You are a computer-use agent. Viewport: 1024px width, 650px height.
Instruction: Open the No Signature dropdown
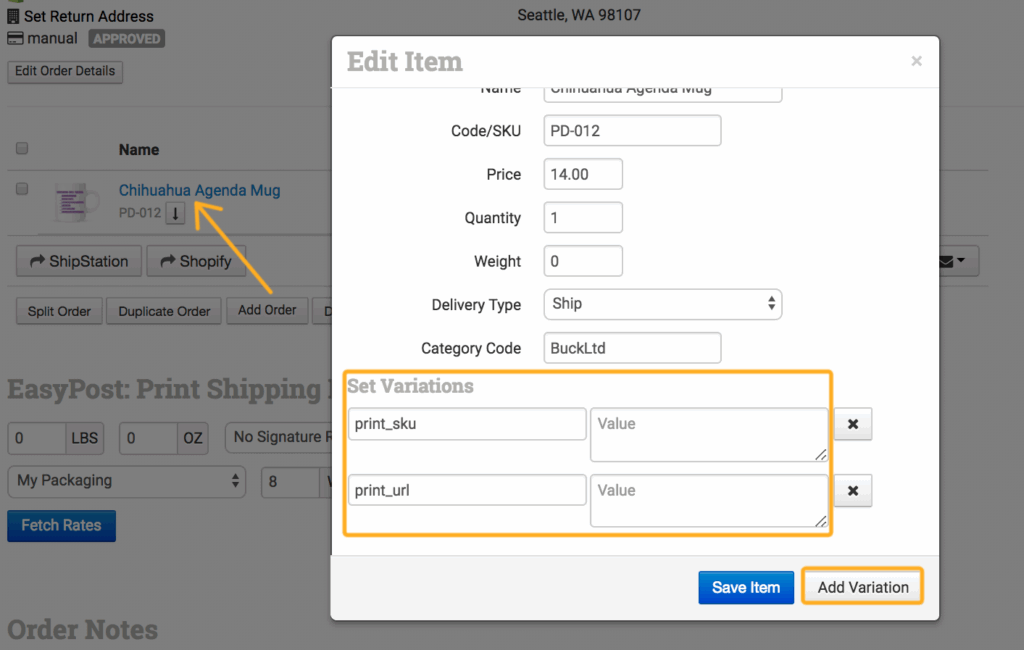277,436
